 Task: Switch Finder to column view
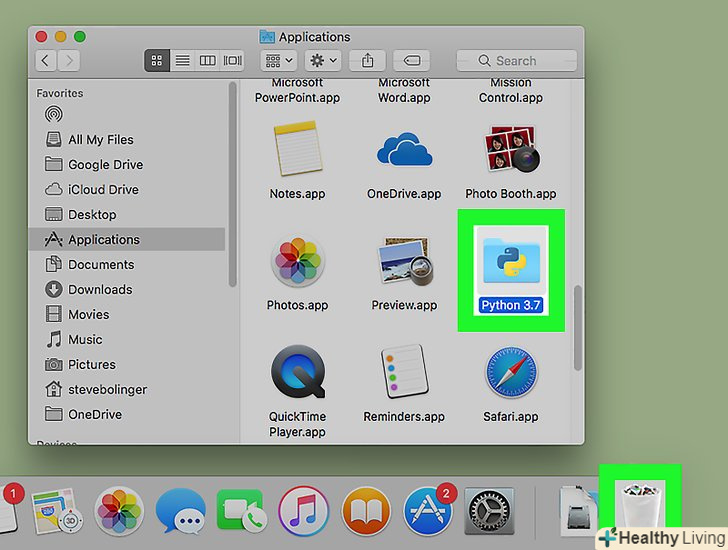click(x=208, y=61)
